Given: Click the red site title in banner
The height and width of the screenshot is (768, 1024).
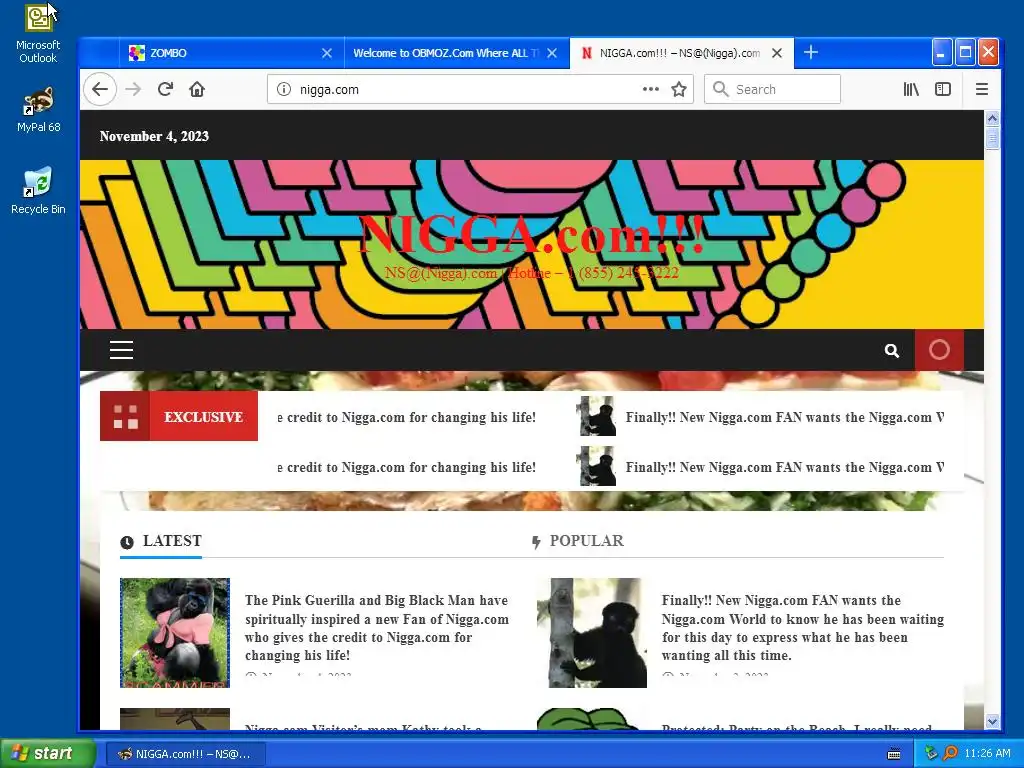Looking at the screenshot, I should (532, 234).
